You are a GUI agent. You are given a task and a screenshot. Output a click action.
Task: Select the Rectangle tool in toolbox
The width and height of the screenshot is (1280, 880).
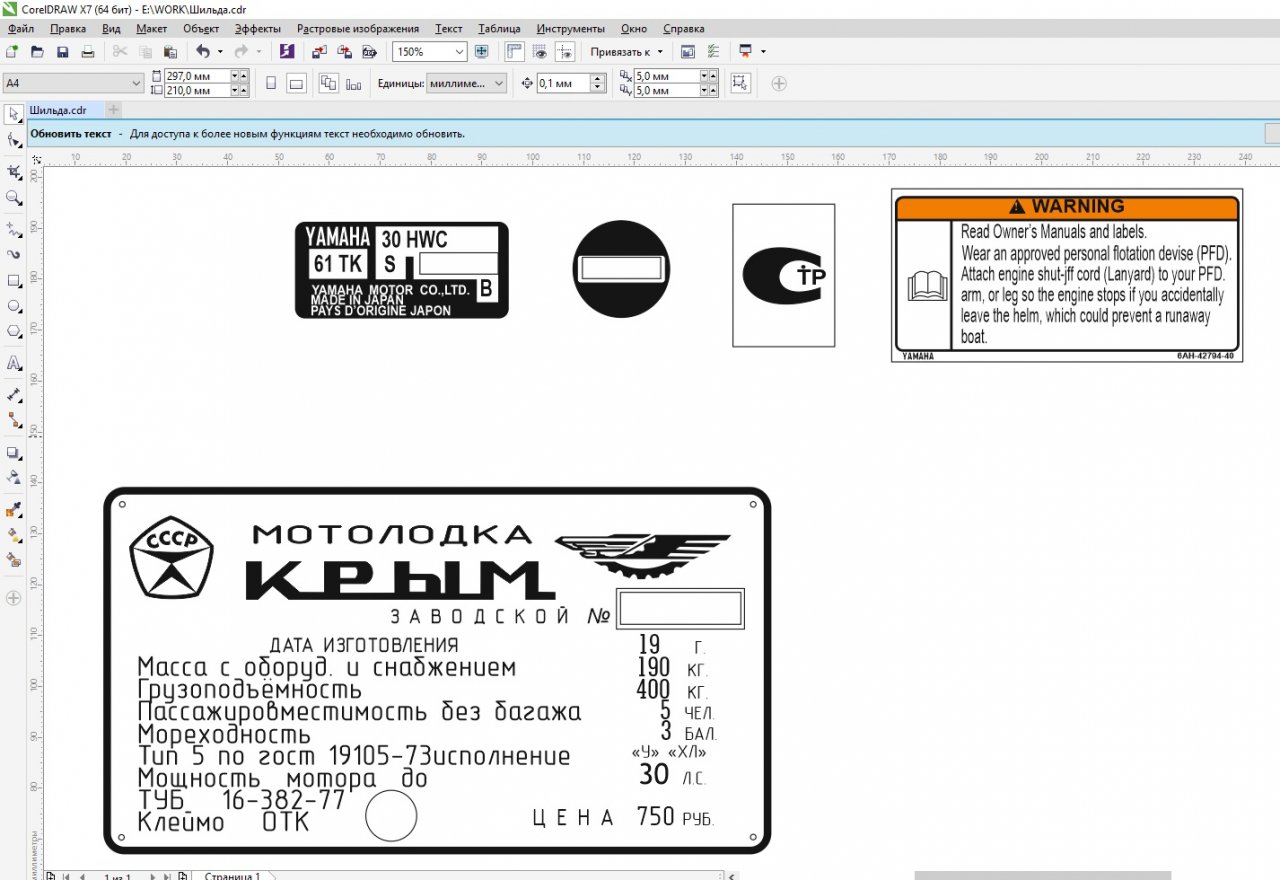tap(14, 281)
